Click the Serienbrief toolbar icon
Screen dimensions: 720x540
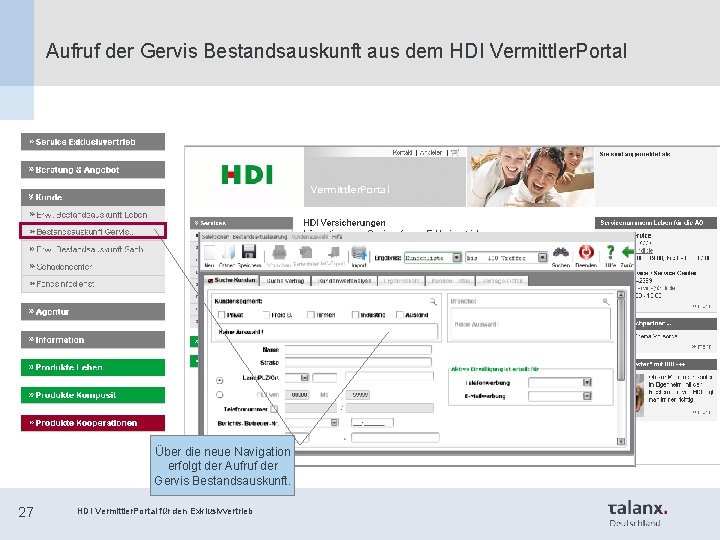pyautogui.click(x=305, y=253)
